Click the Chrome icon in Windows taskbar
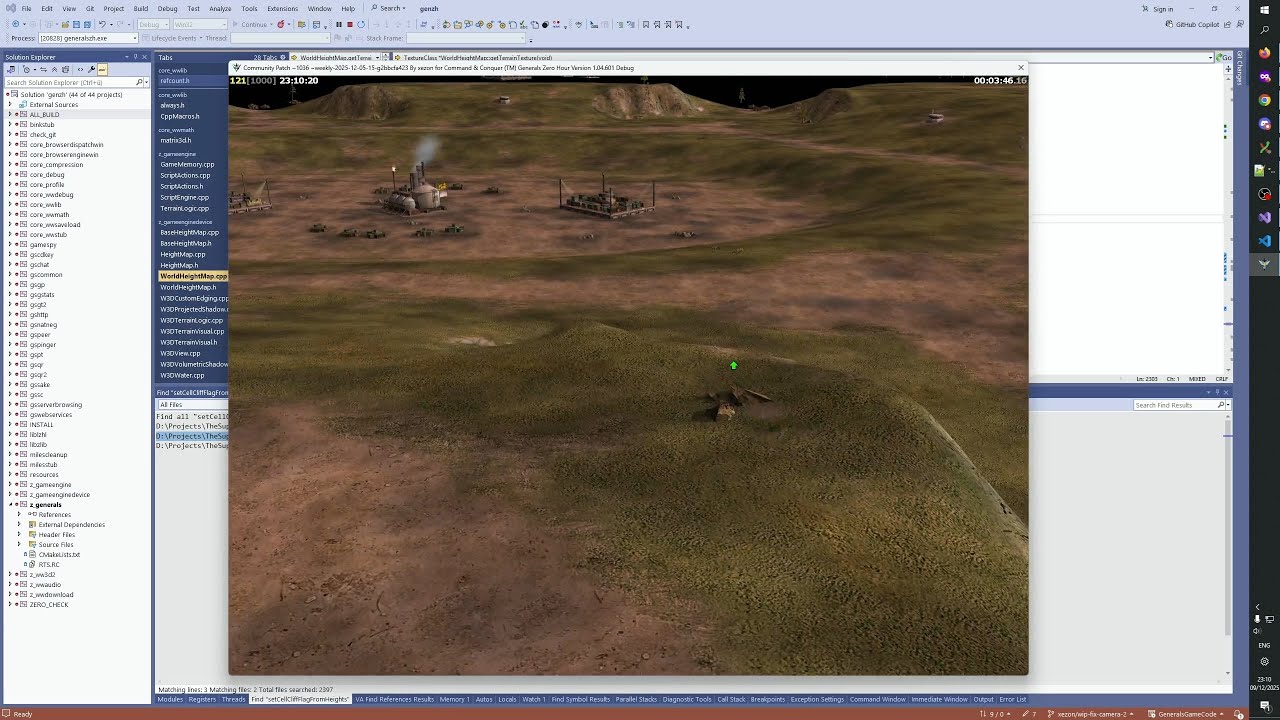 coord(1265,100)
